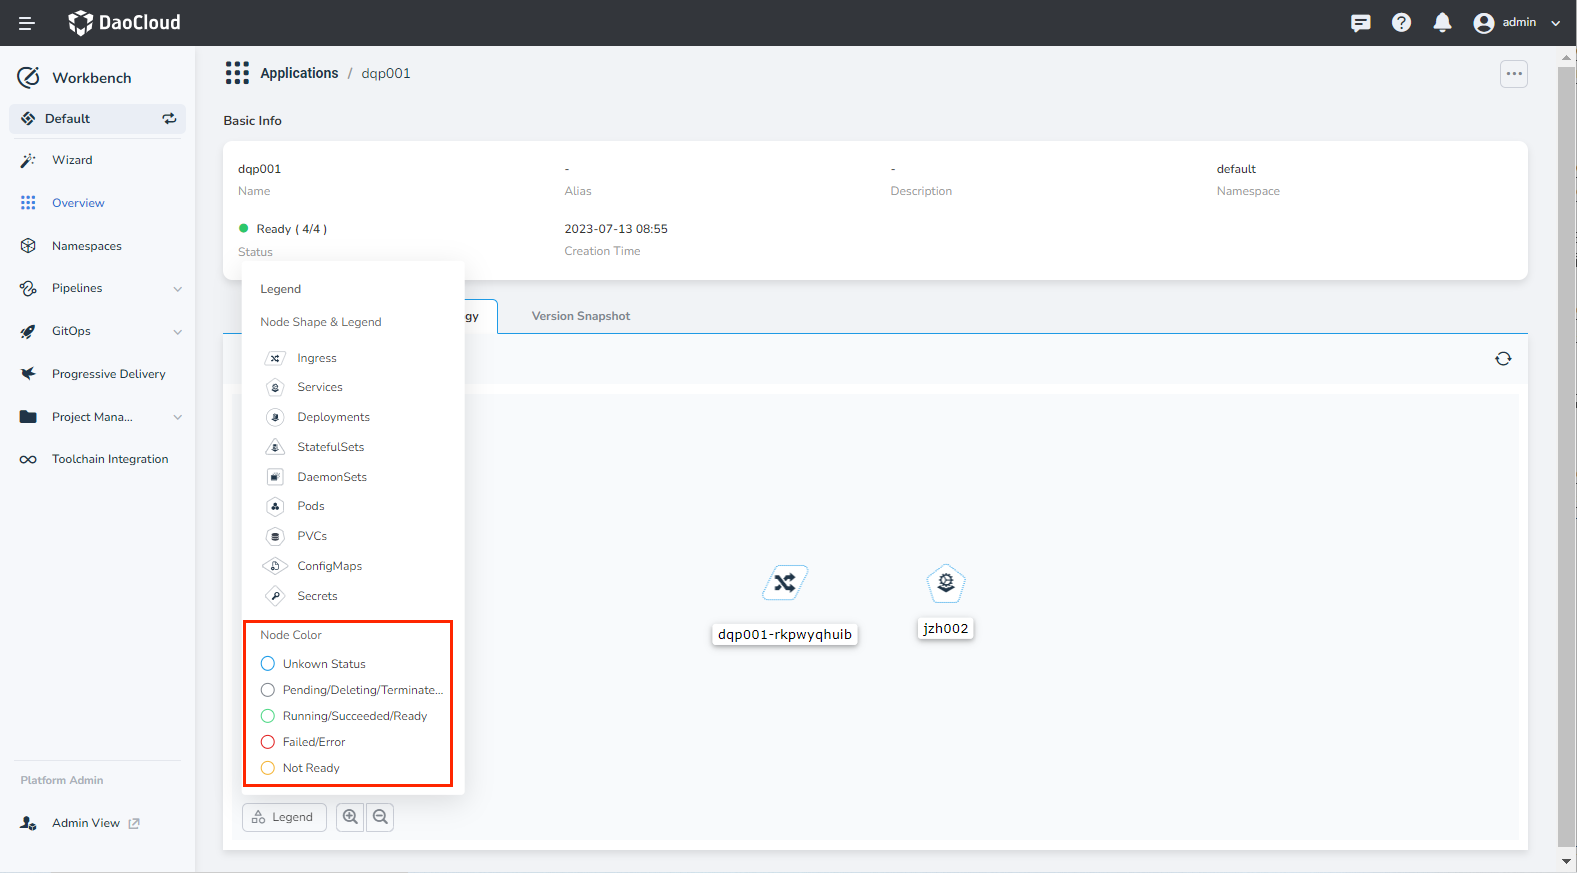
Task: Refresh the topology view
Action: [x=1502, y=359]
